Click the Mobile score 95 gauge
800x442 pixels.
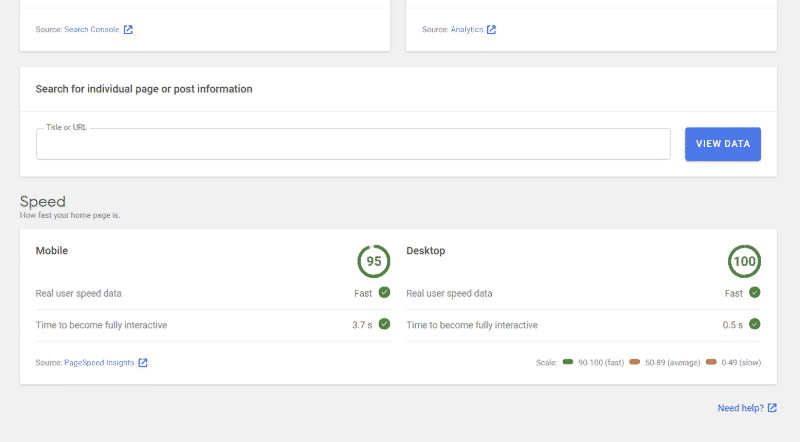tap(373, 261)
